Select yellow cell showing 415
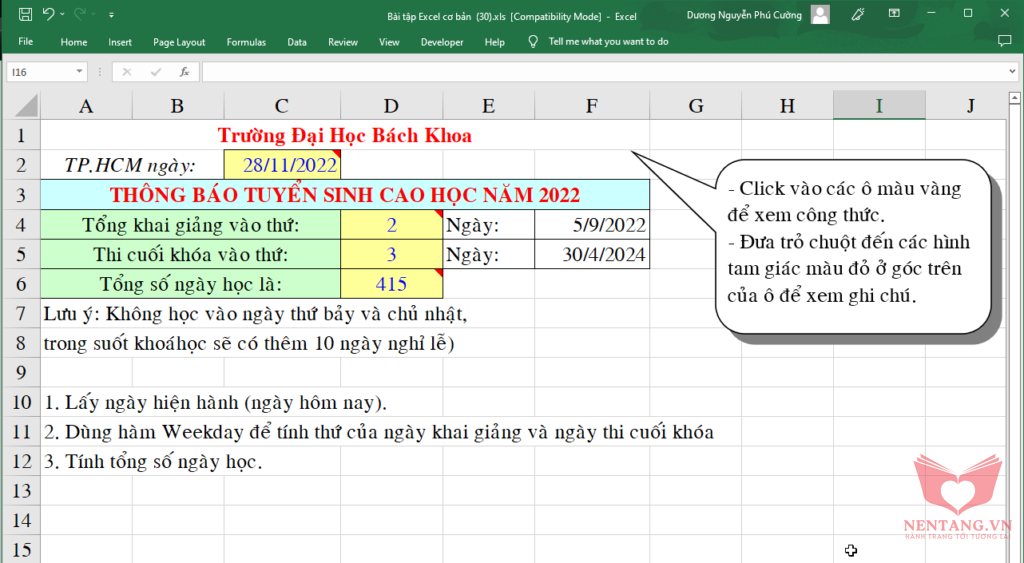Image resolution: width=1024 pixels, height=563 pixels. point(391,284)
